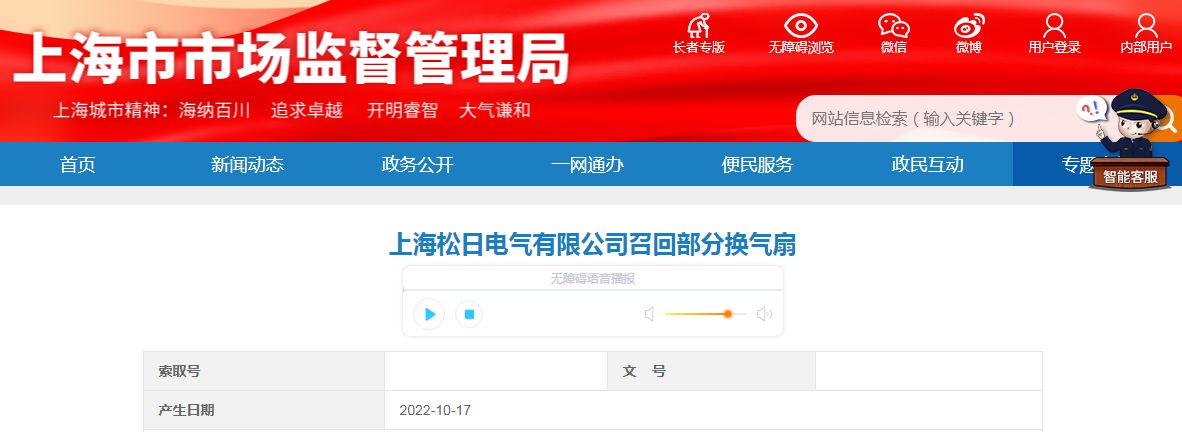Play the 无障碍语音播报 audio
Viewport: 1182px width, 432px height.
430,314
